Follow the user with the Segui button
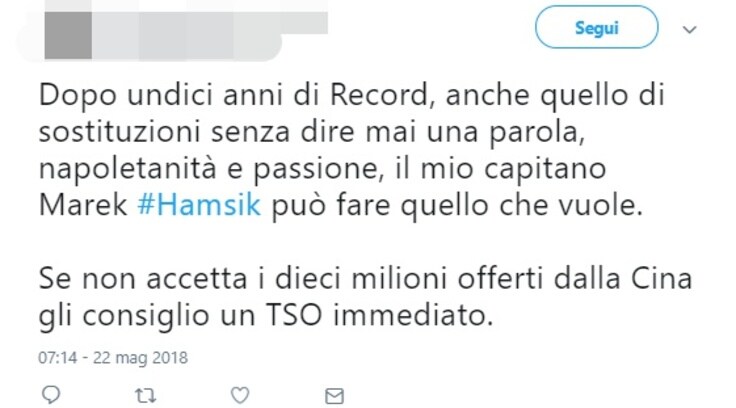This screenshot has height=408, width=736. point(597,27)
